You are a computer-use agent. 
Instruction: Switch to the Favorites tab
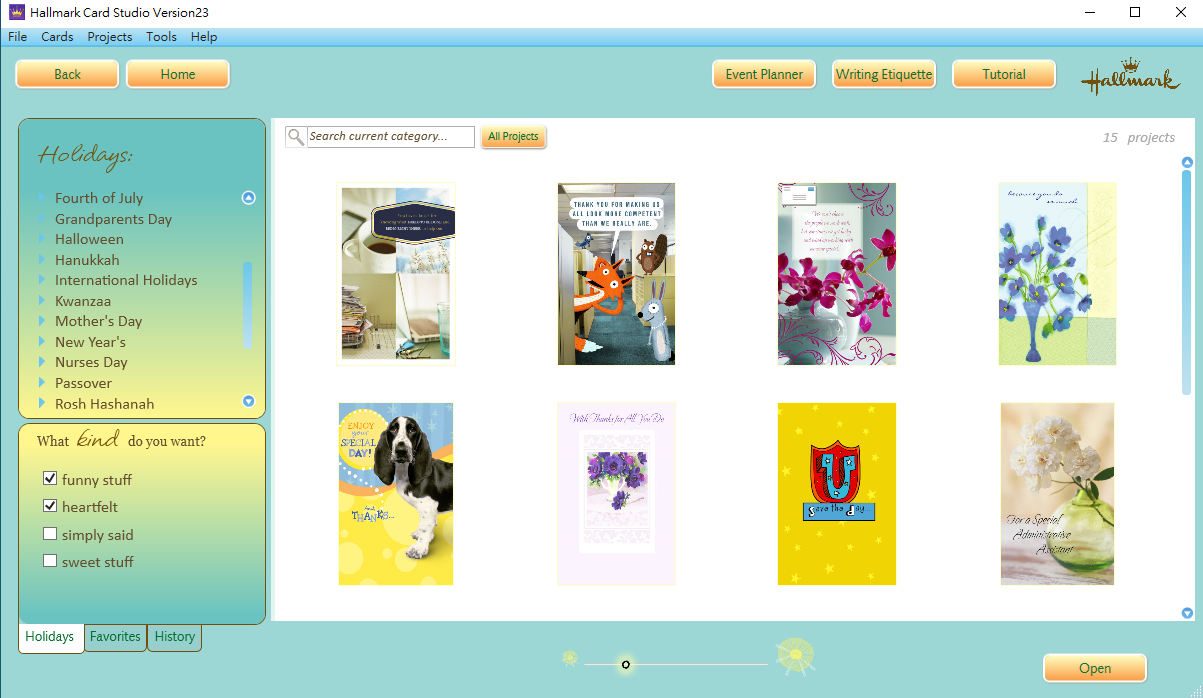pyautogui.click(x=115, y=637)
